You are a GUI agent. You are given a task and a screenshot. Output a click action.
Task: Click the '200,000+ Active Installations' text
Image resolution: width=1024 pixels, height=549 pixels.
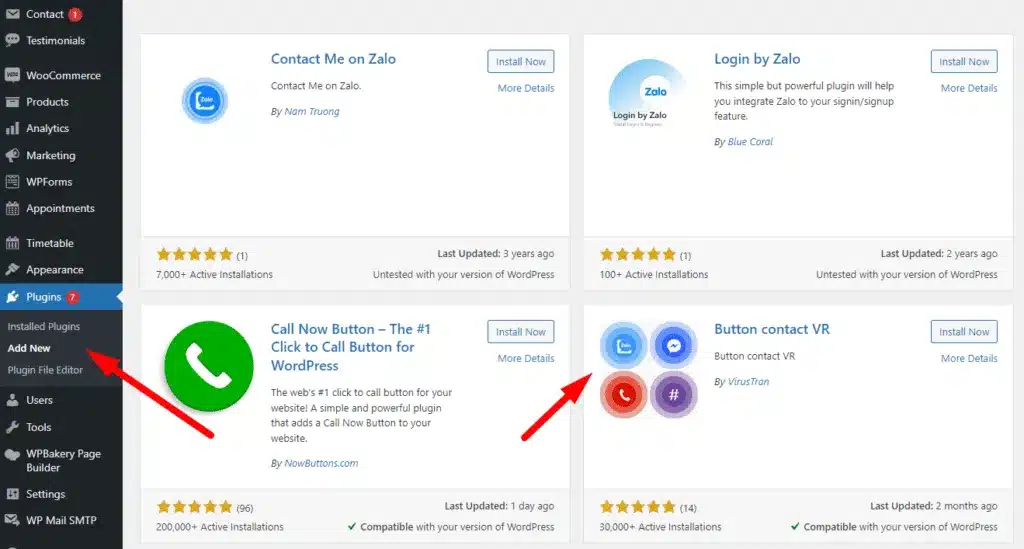click(x=219, y=527)
